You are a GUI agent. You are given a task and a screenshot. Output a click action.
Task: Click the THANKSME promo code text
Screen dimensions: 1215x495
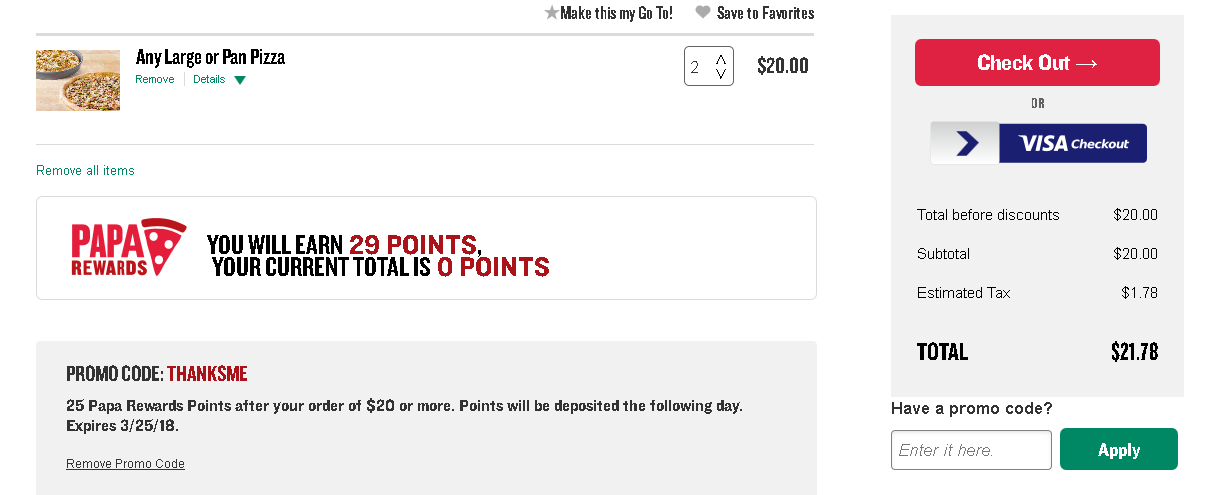207,374
